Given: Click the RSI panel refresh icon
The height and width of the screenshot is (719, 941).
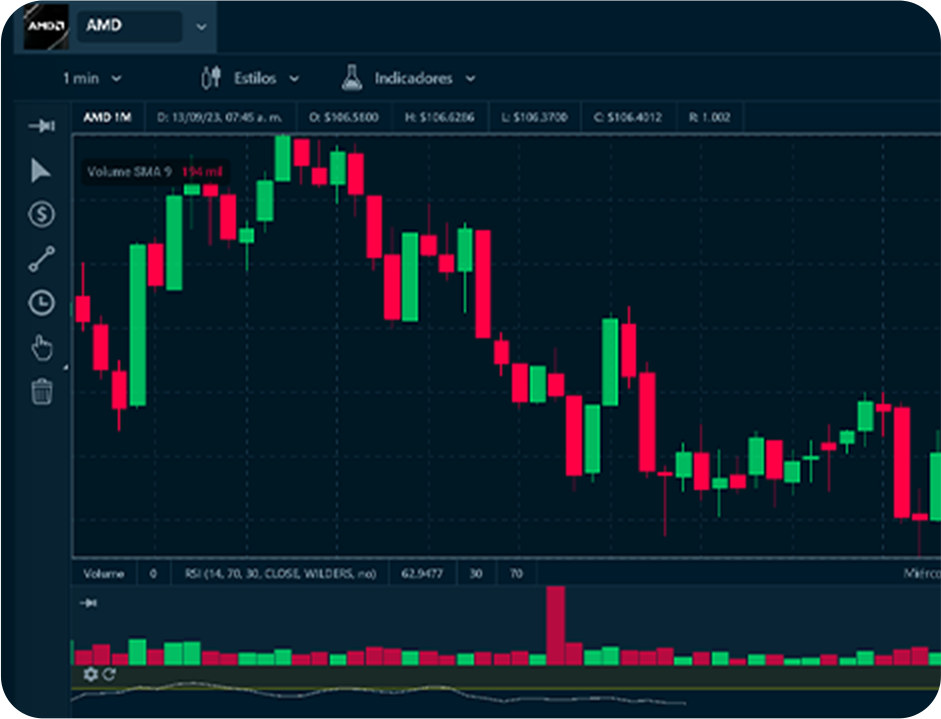Looking at the screenshot, I should click(109, 675).
